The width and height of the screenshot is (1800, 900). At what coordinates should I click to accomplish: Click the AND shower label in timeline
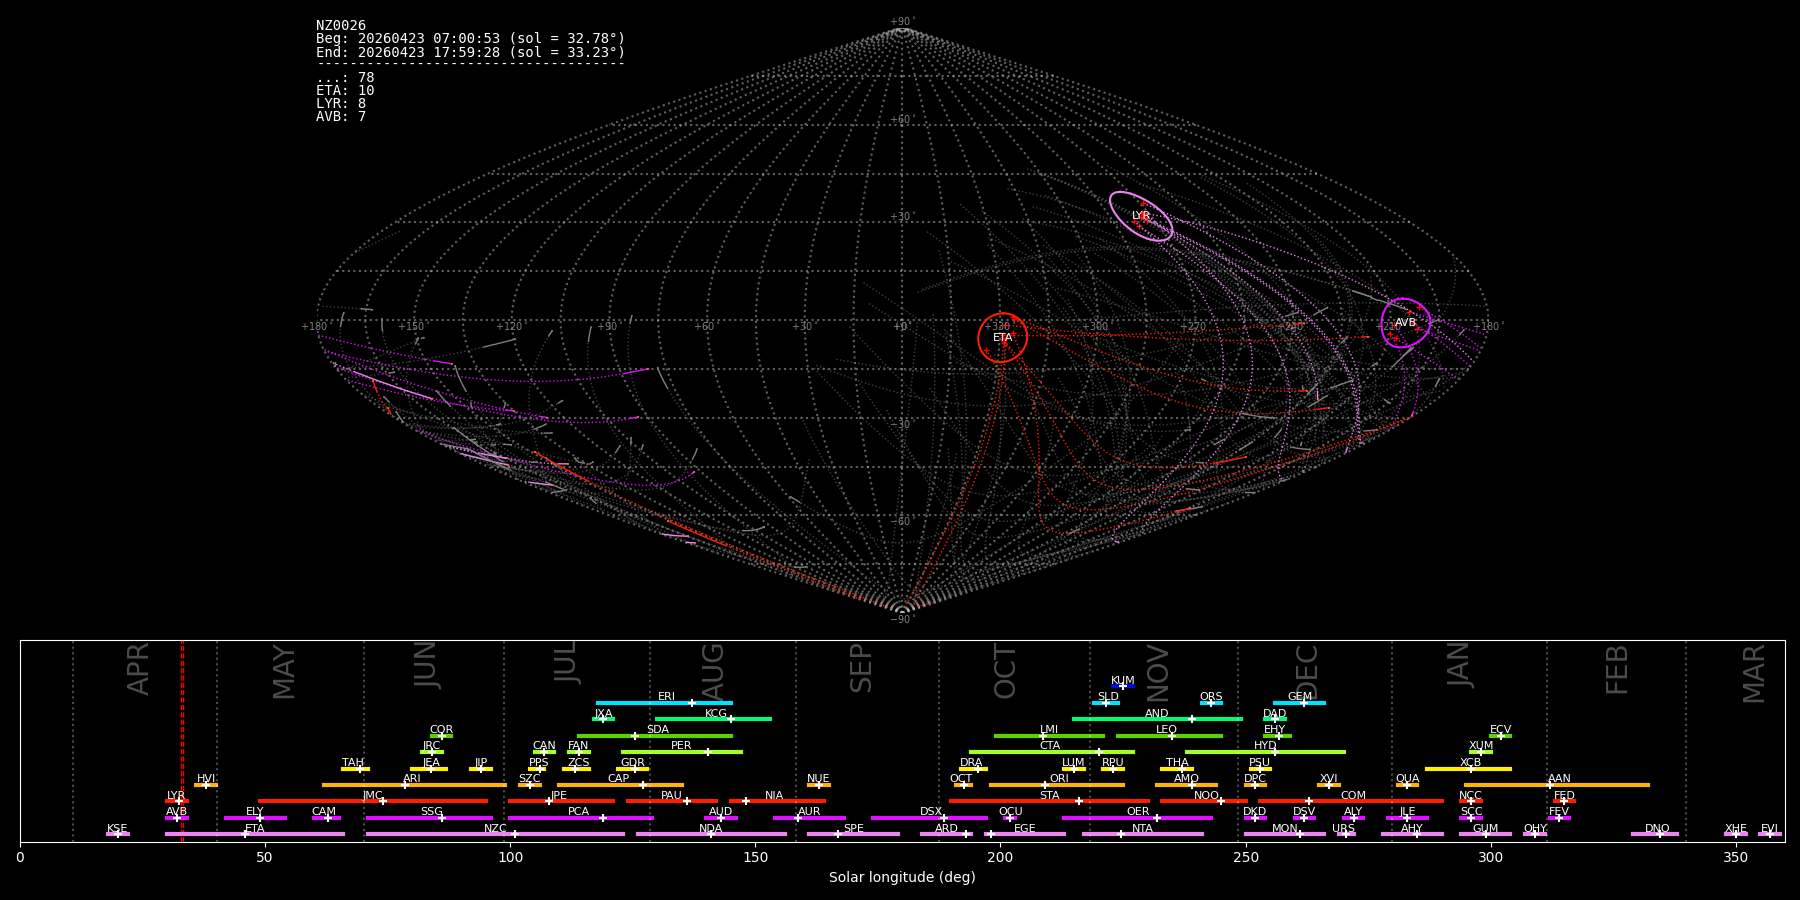[1157, 714]
